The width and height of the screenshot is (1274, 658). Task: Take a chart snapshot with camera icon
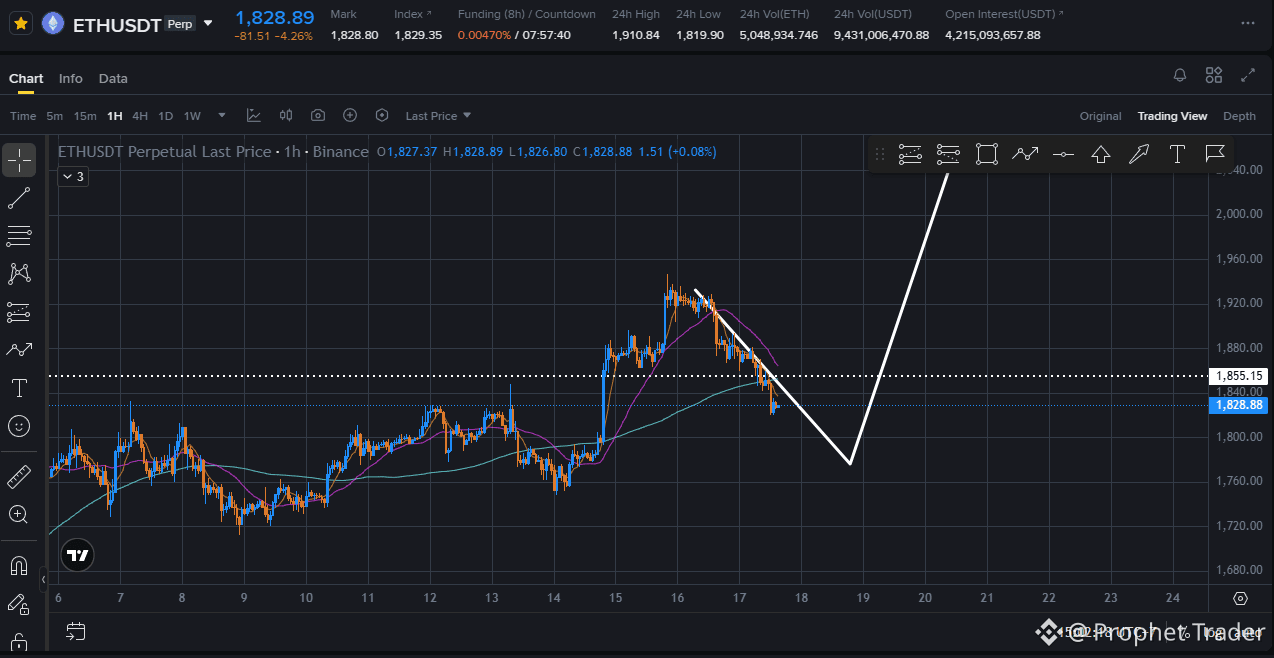point(318,116)
